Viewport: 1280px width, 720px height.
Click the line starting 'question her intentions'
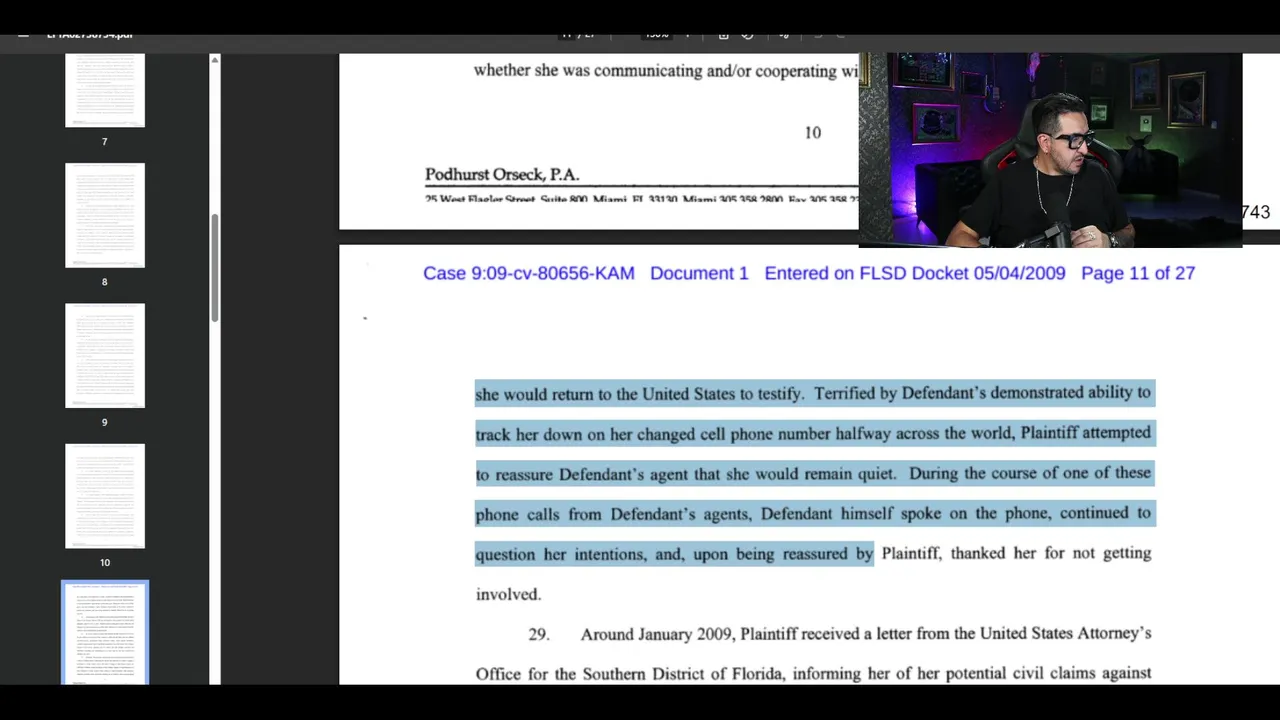point(814,553)
